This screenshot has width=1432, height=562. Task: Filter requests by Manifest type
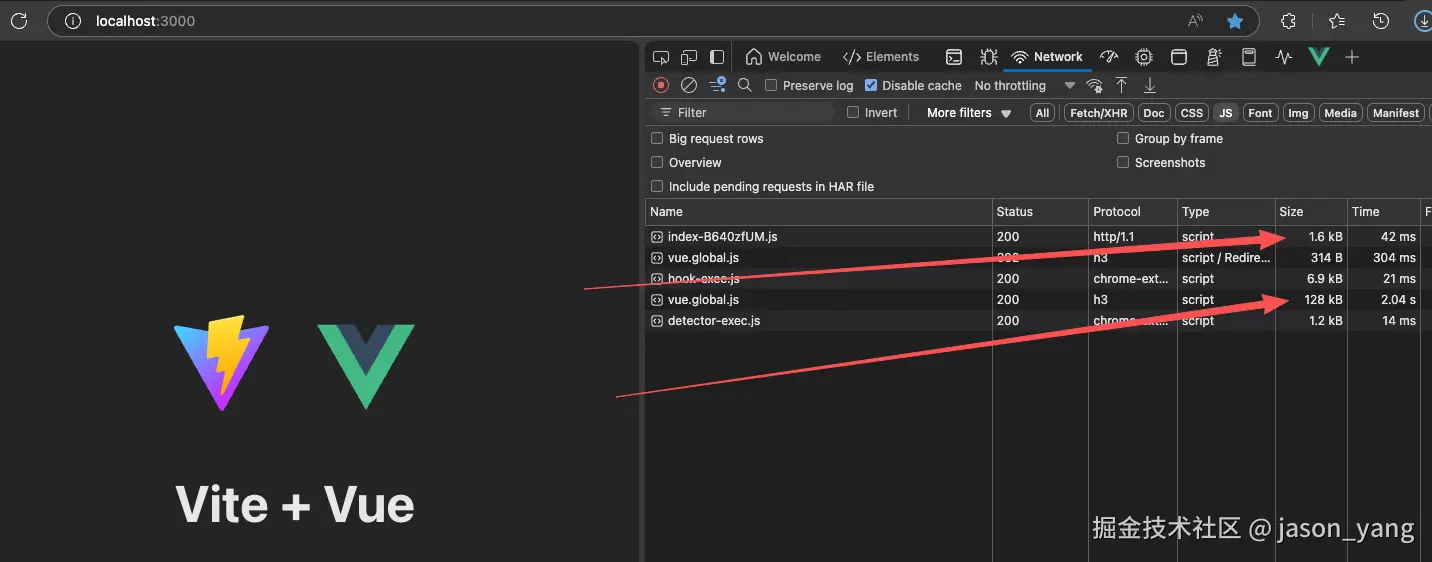[1396, 113]
